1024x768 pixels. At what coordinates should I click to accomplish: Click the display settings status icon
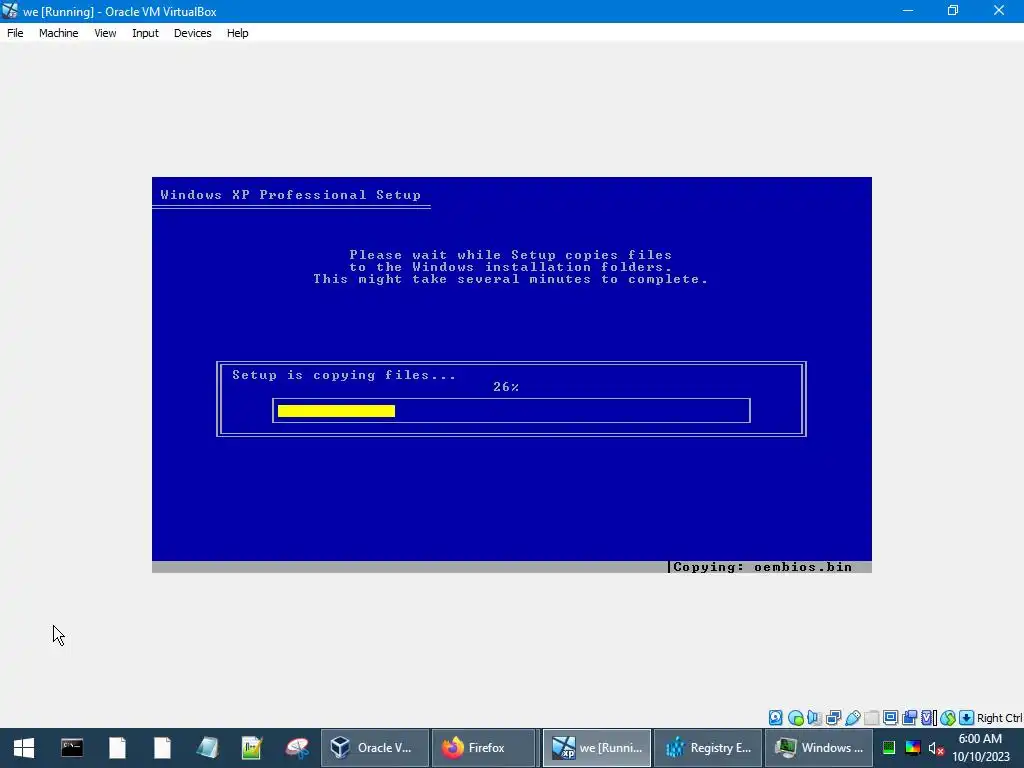pyautogui.click(x=890, y=718)
